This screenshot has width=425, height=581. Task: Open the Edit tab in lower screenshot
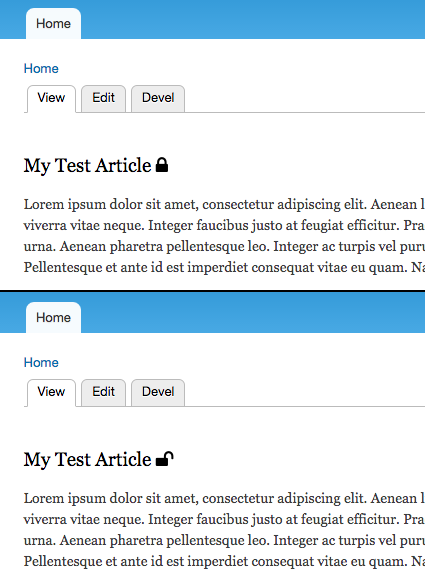click(103, 392)
